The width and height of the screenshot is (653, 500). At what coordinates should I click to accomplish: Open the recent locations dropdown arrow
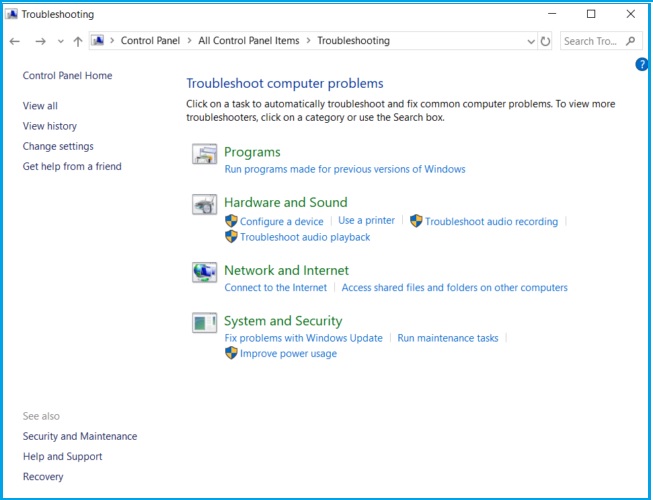61,41
